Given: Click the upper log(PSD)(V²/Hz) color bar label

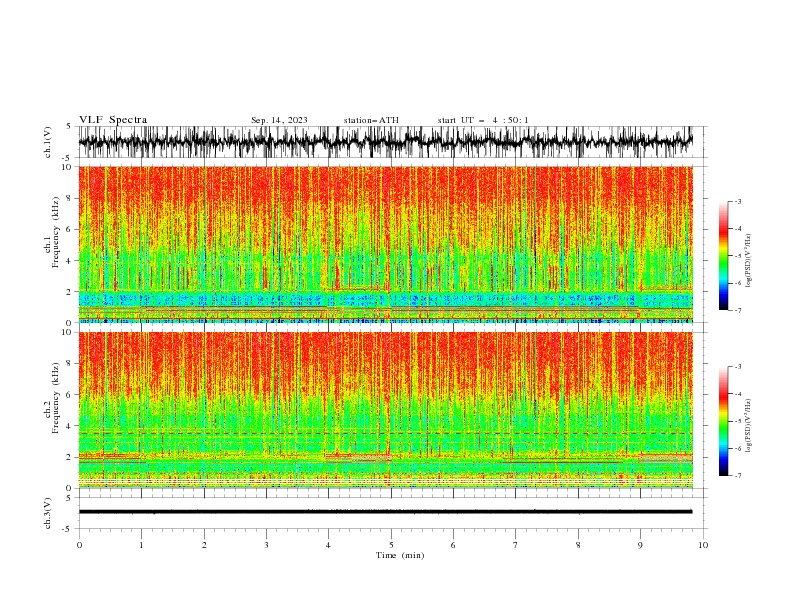Looking at the screenshot, I should coord(748,261).
